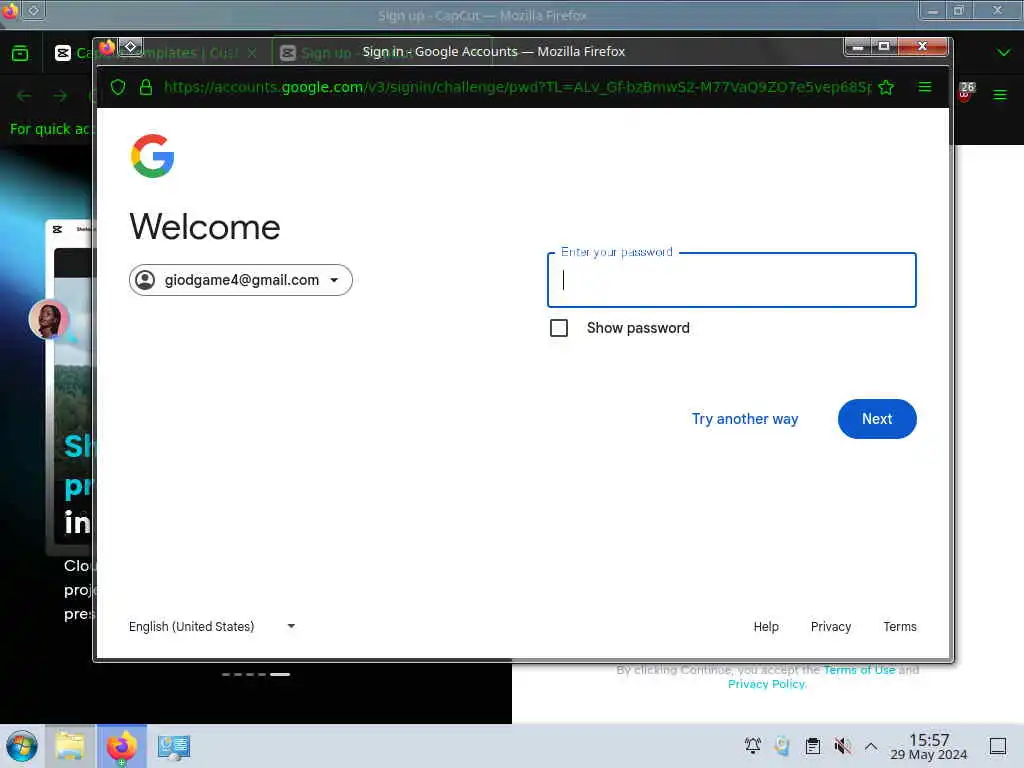Open the clipboard tray icon
This screenshot has width=1024, height=768.
(812, 745)
